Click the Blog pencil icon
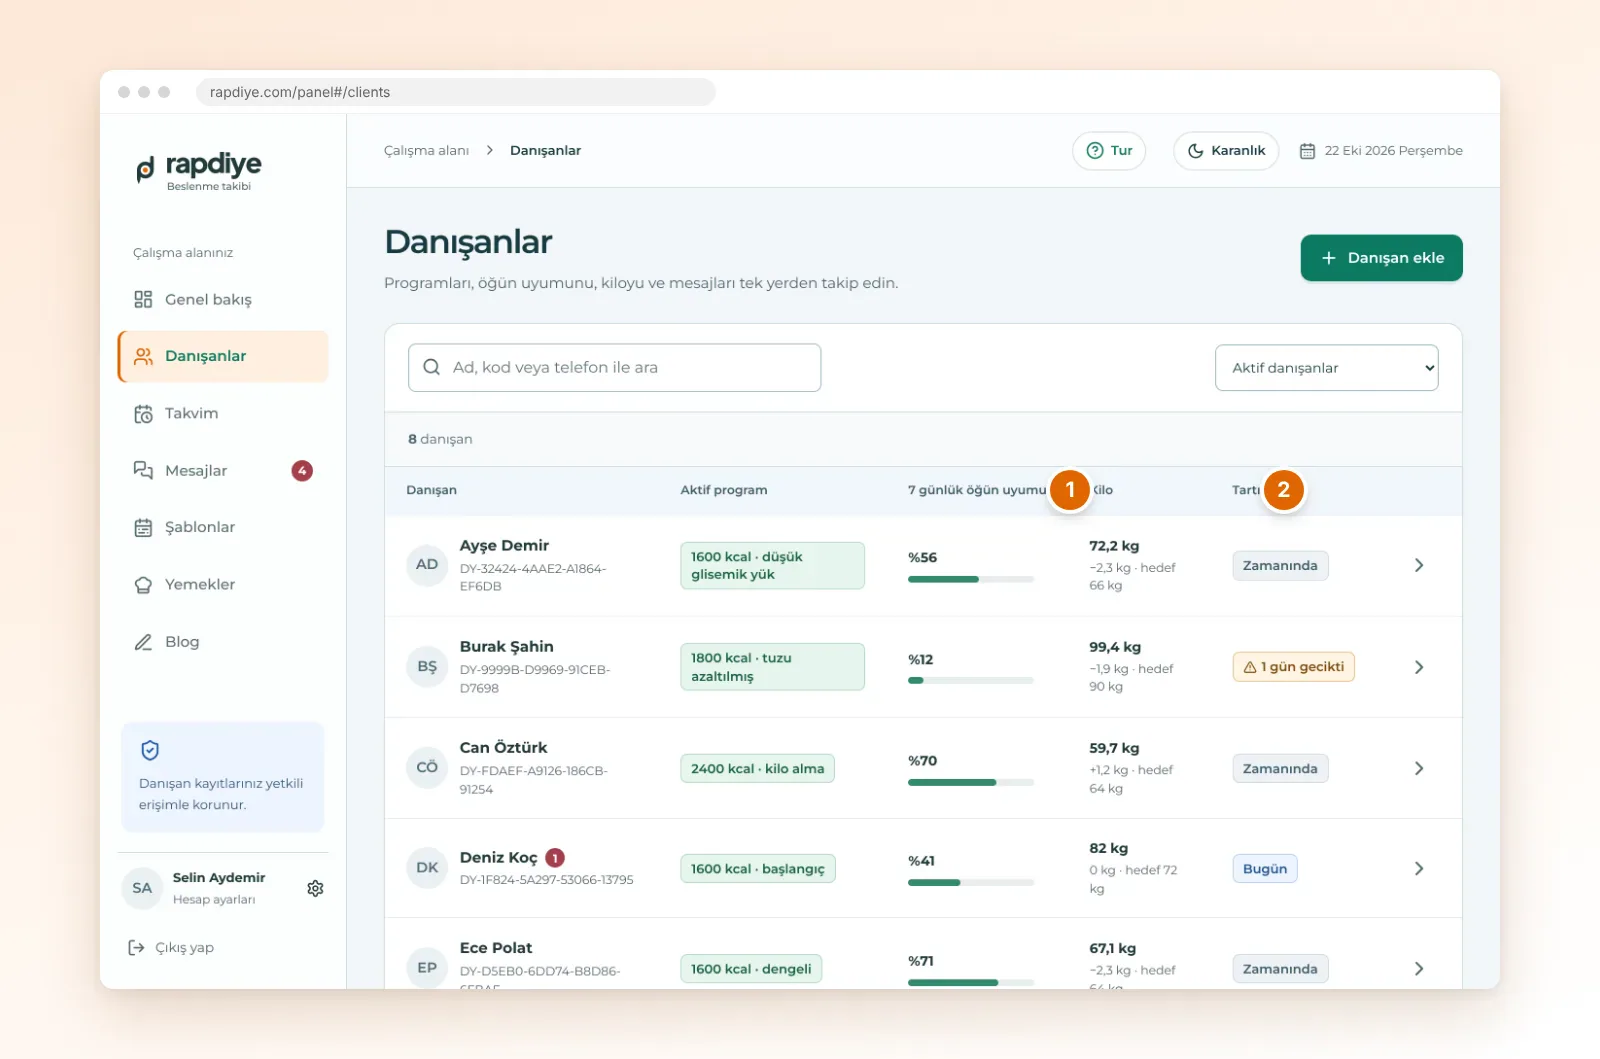 pyautogui.click(x=143, y=642)
